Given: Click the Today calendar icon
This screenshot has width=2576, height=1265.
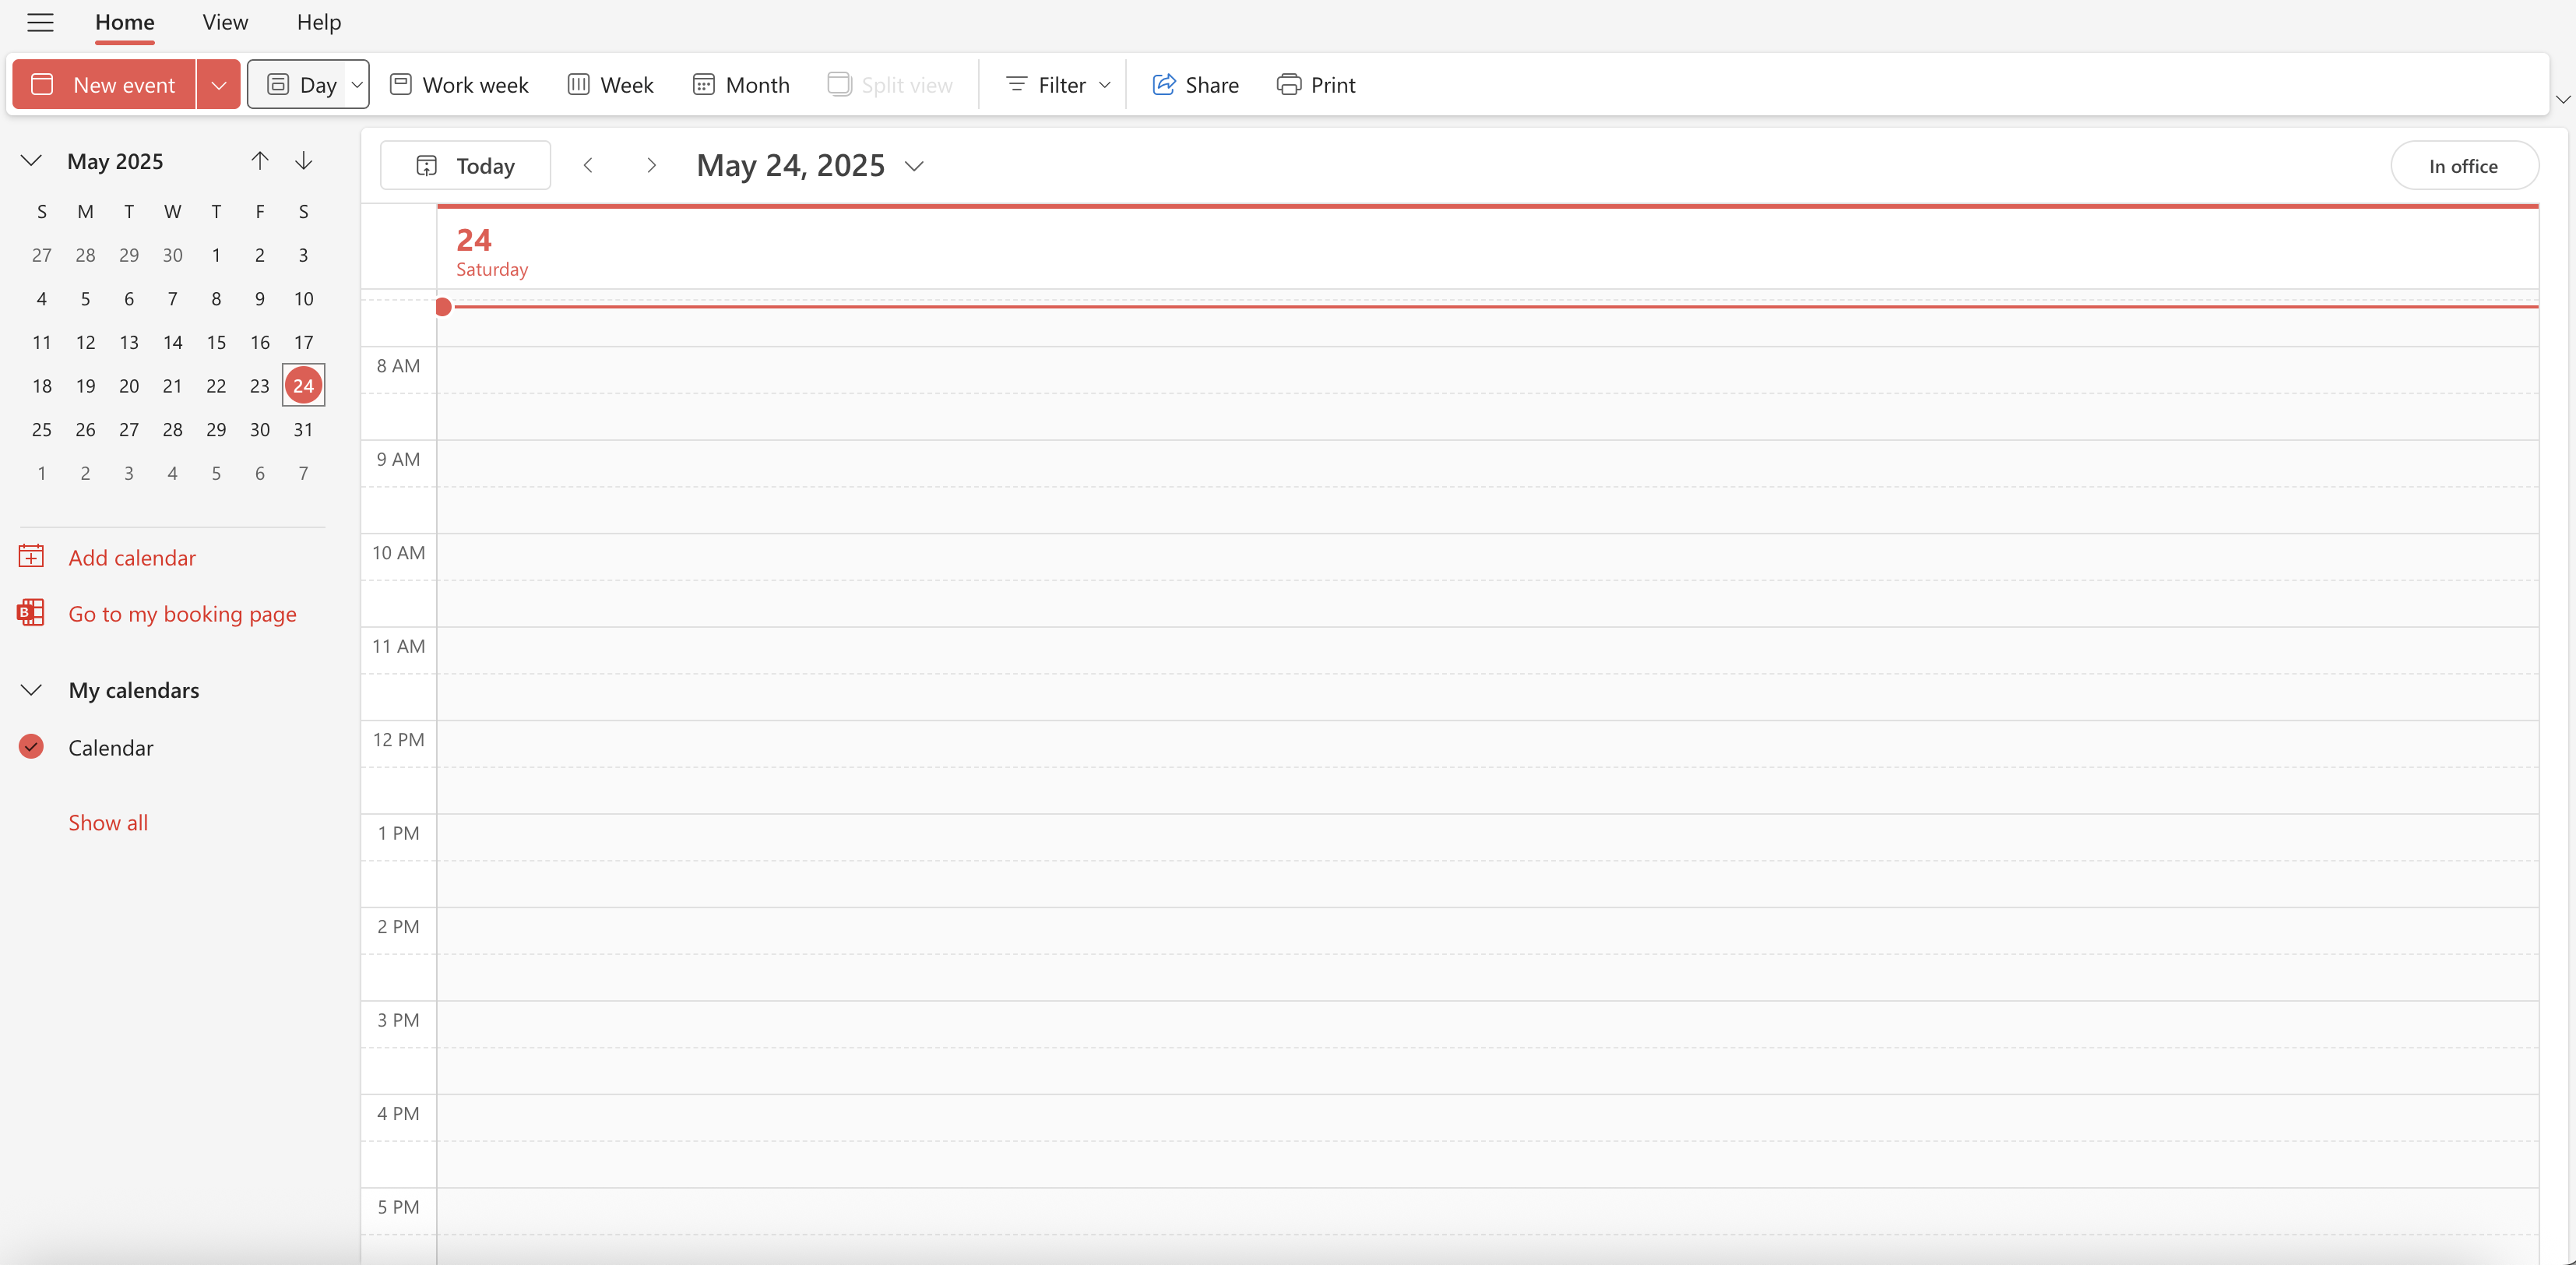Looking at the screenshot, I should tap(427, 165).
